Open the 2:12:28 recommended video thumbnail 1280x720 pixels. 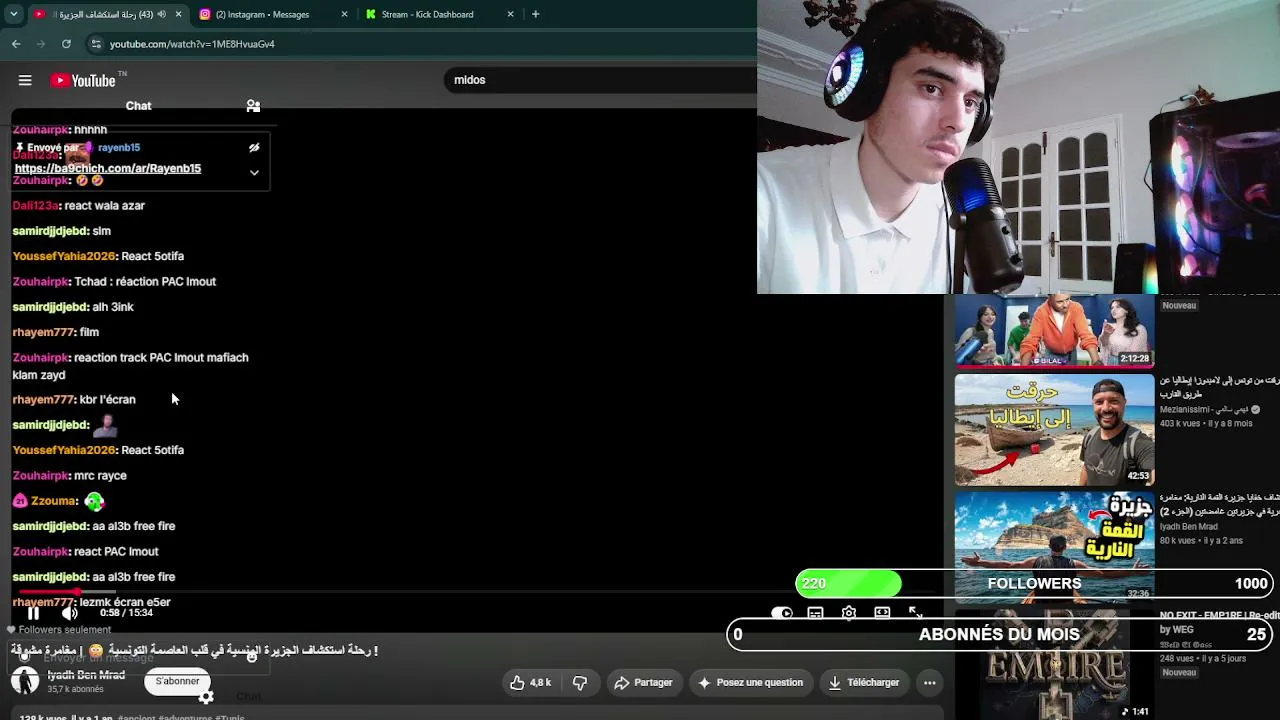point(1054,331)
